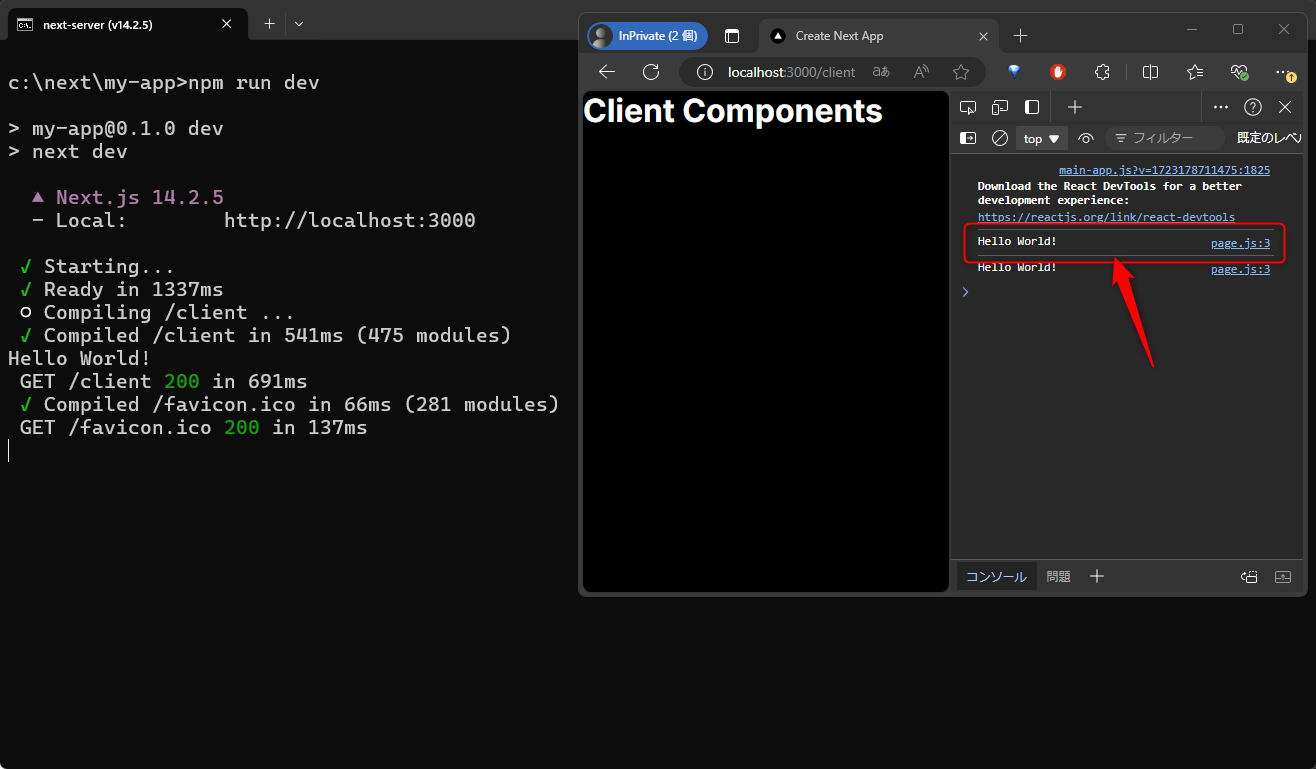
Task: Open the react-devtools download link
Action: [1106, 217]
